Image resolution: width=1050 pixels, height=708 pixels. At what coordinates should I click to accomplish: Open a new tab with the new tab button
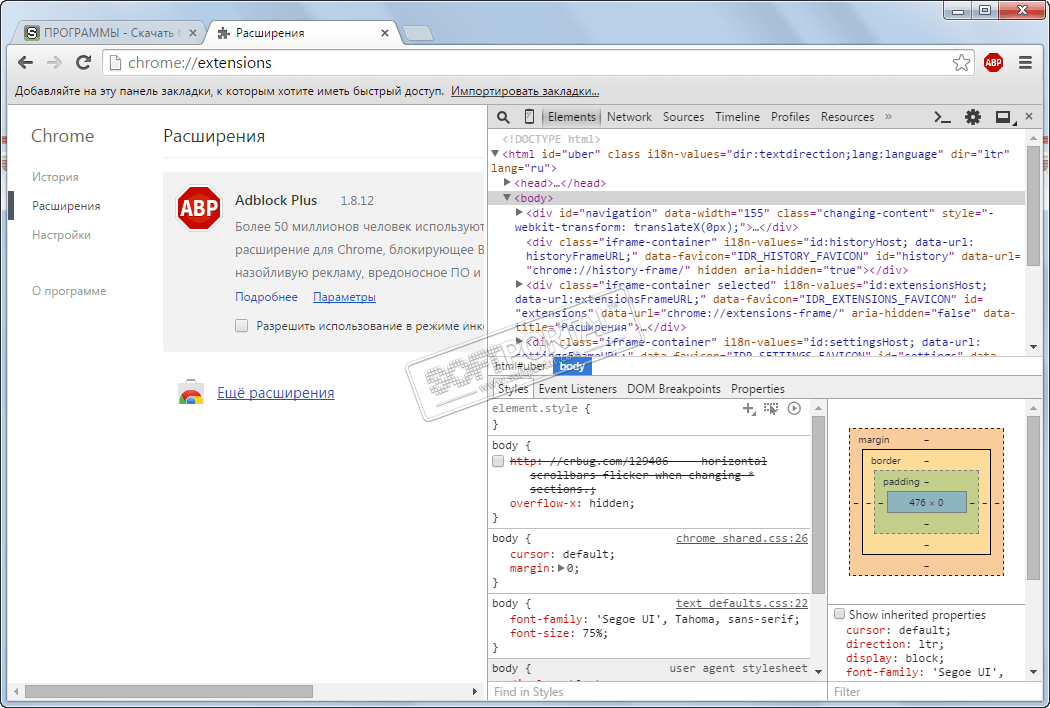click(x=419, y=33)
